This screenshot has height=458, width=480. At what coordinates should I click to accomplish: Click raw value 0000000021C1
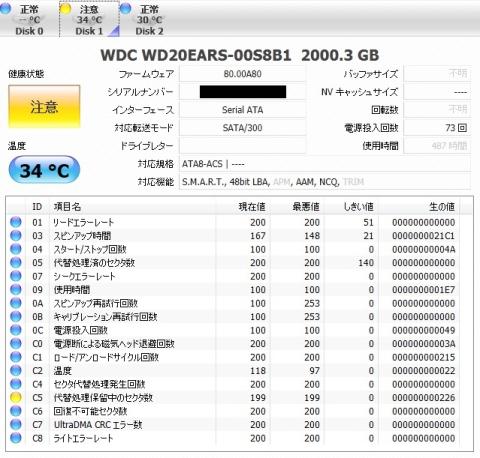click(424, 236)
